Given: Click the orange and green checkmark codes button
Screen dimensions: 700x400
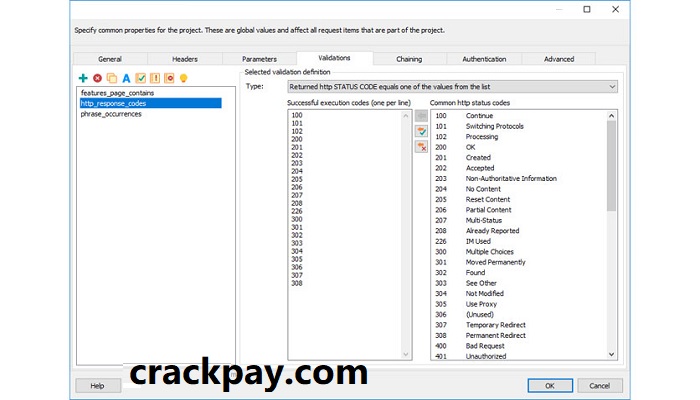Looking at the screenshot, I should tap(421, 131).
